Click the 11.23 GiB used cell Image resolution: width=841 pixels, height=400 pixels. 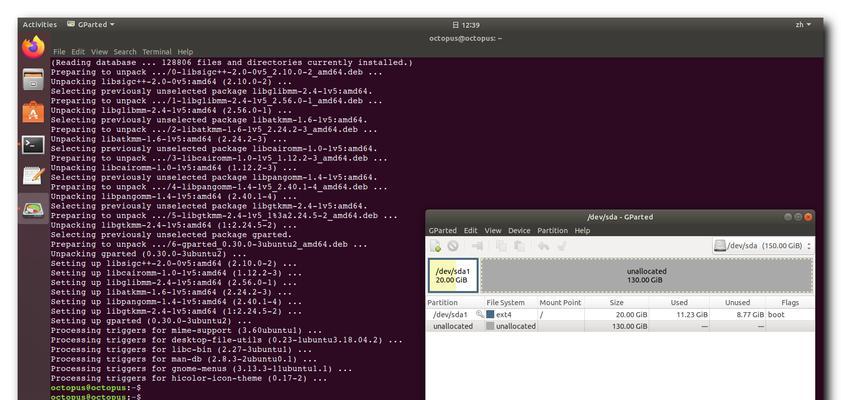click(x=692, y=315)
